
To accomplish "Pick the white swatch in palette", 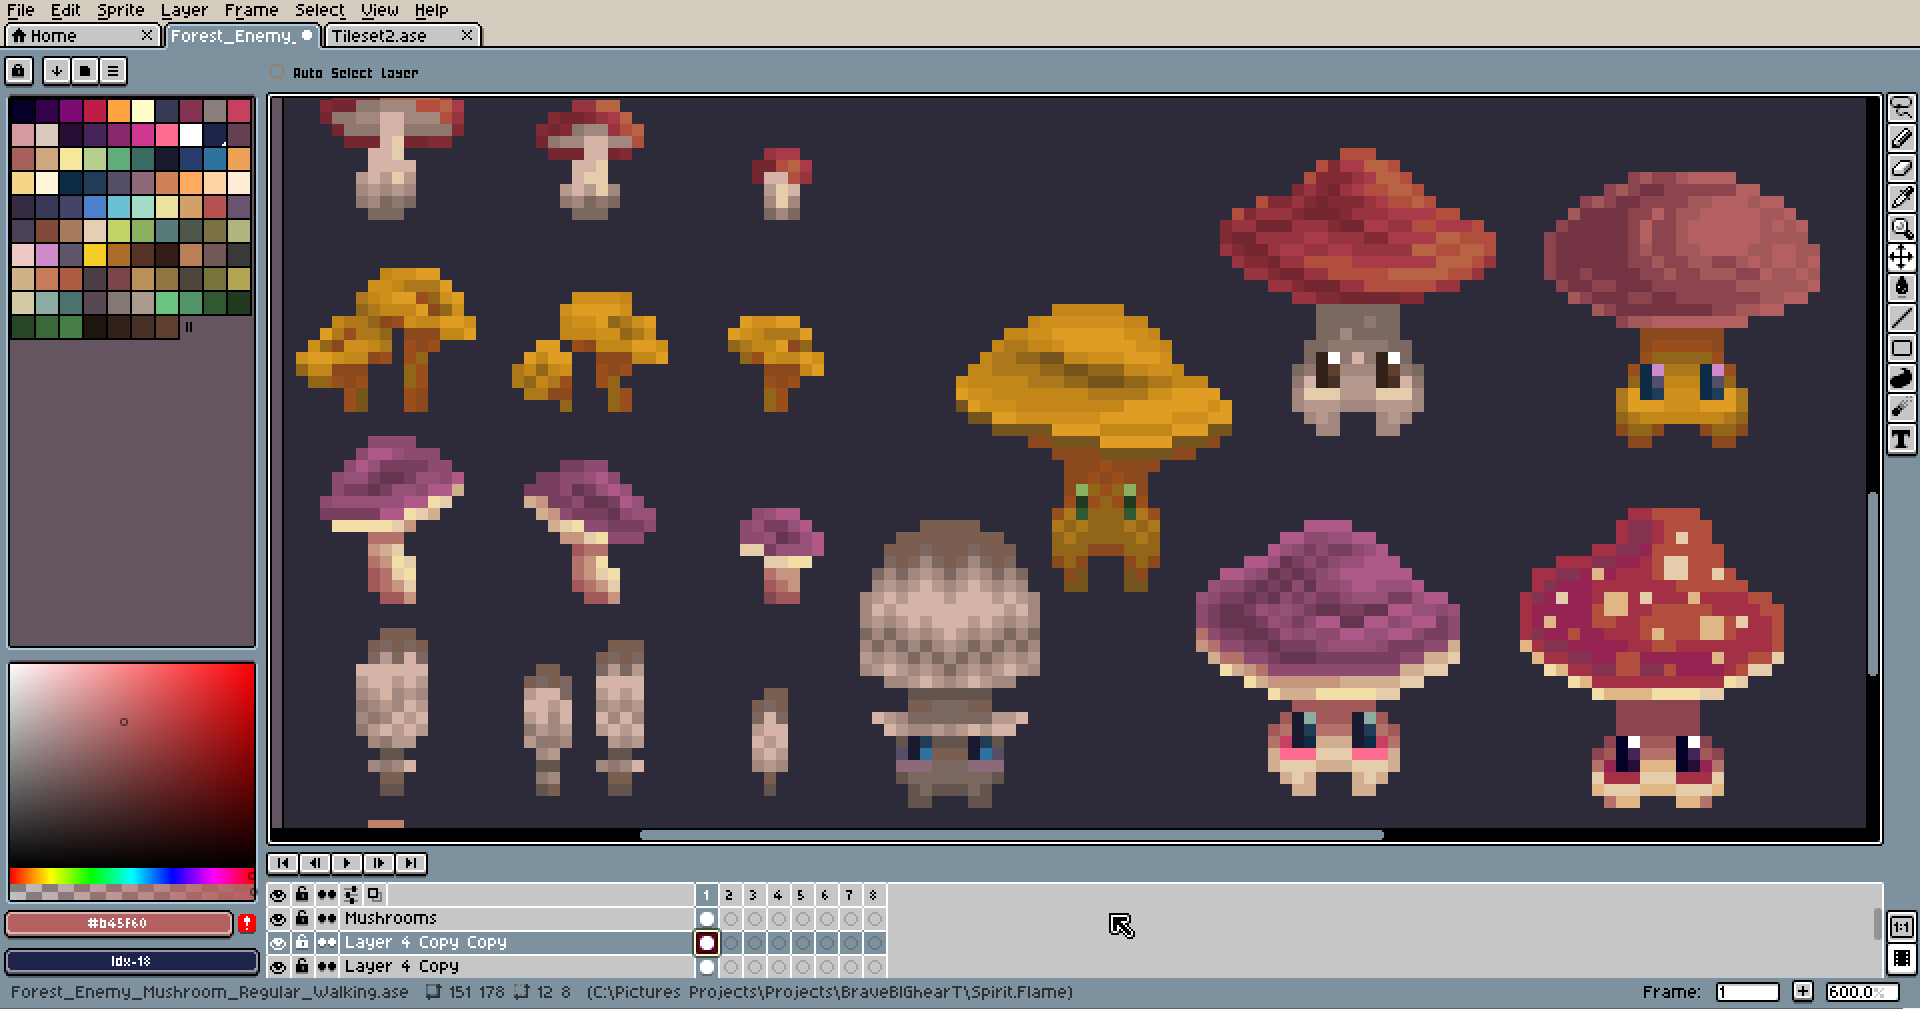I will pyautogui.click(x=191, y=134).
